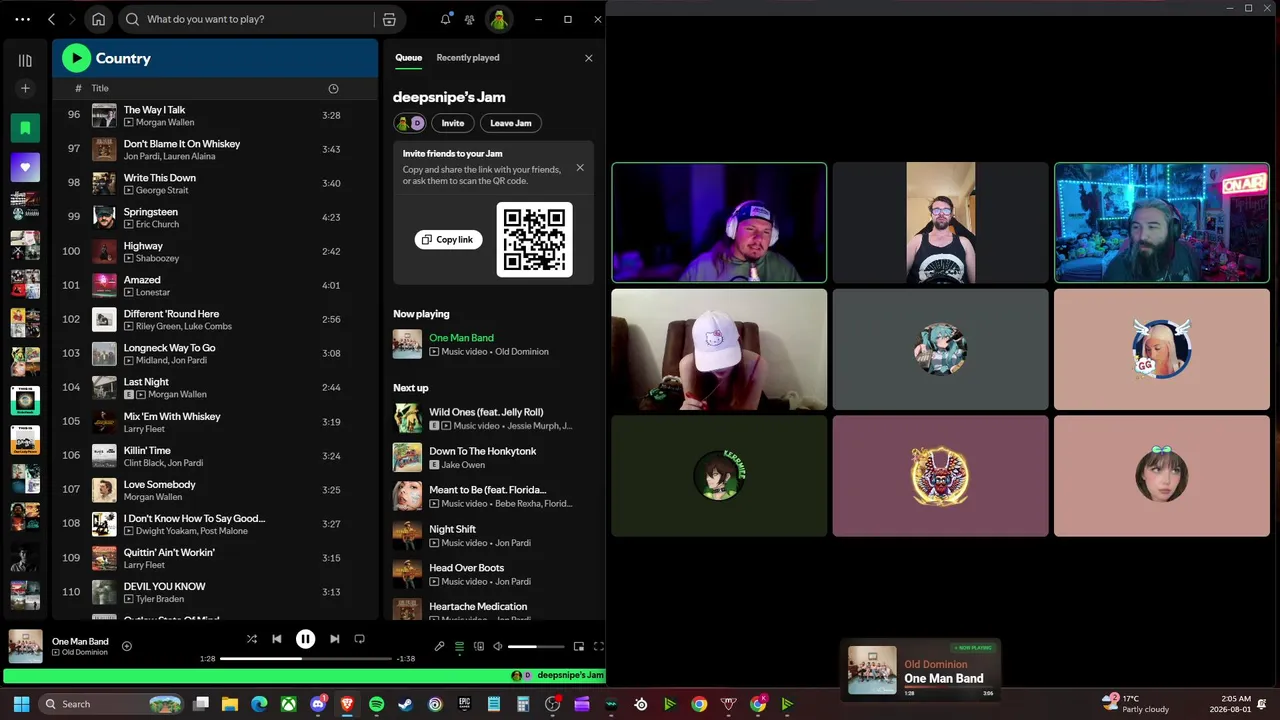Toggle shuffle playback

[x=252, y=639]
